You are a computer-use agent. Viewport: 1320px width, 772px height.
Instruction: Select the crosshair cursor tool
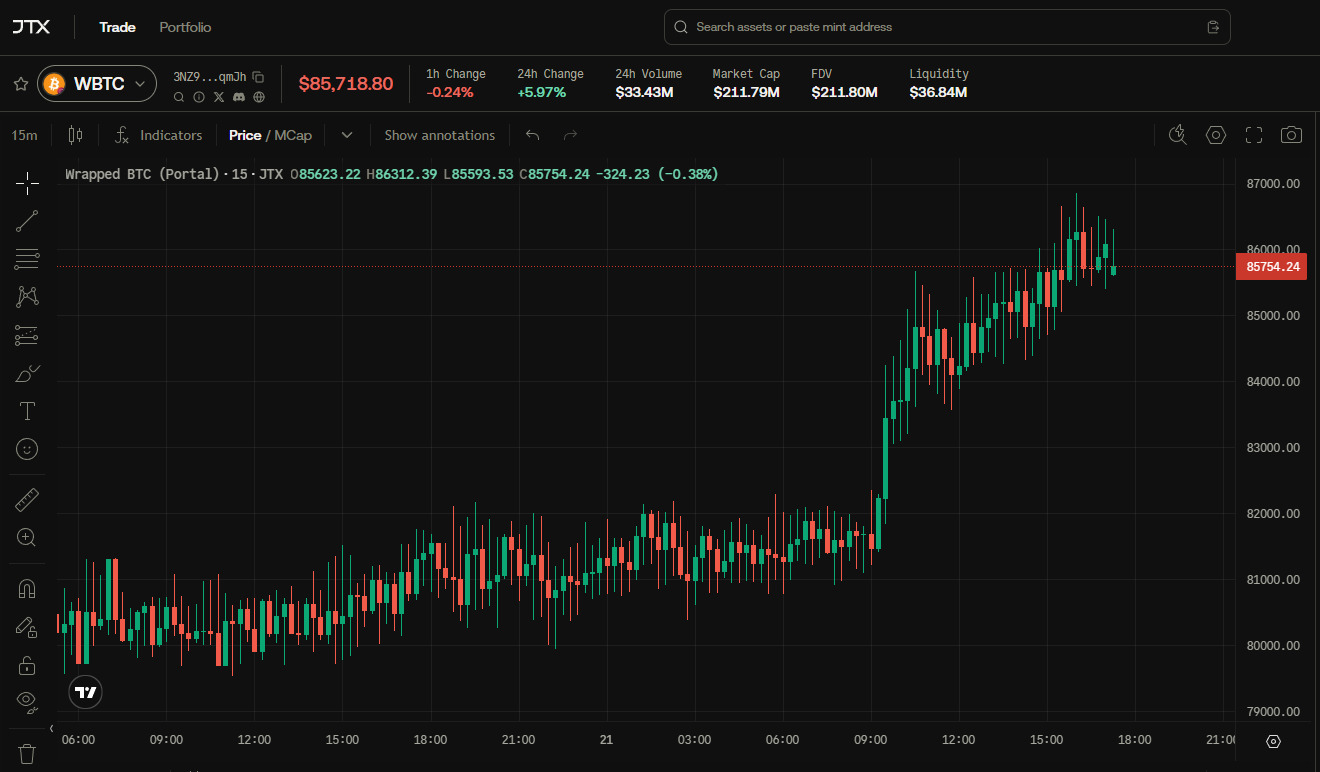click(x=27, y=183)
